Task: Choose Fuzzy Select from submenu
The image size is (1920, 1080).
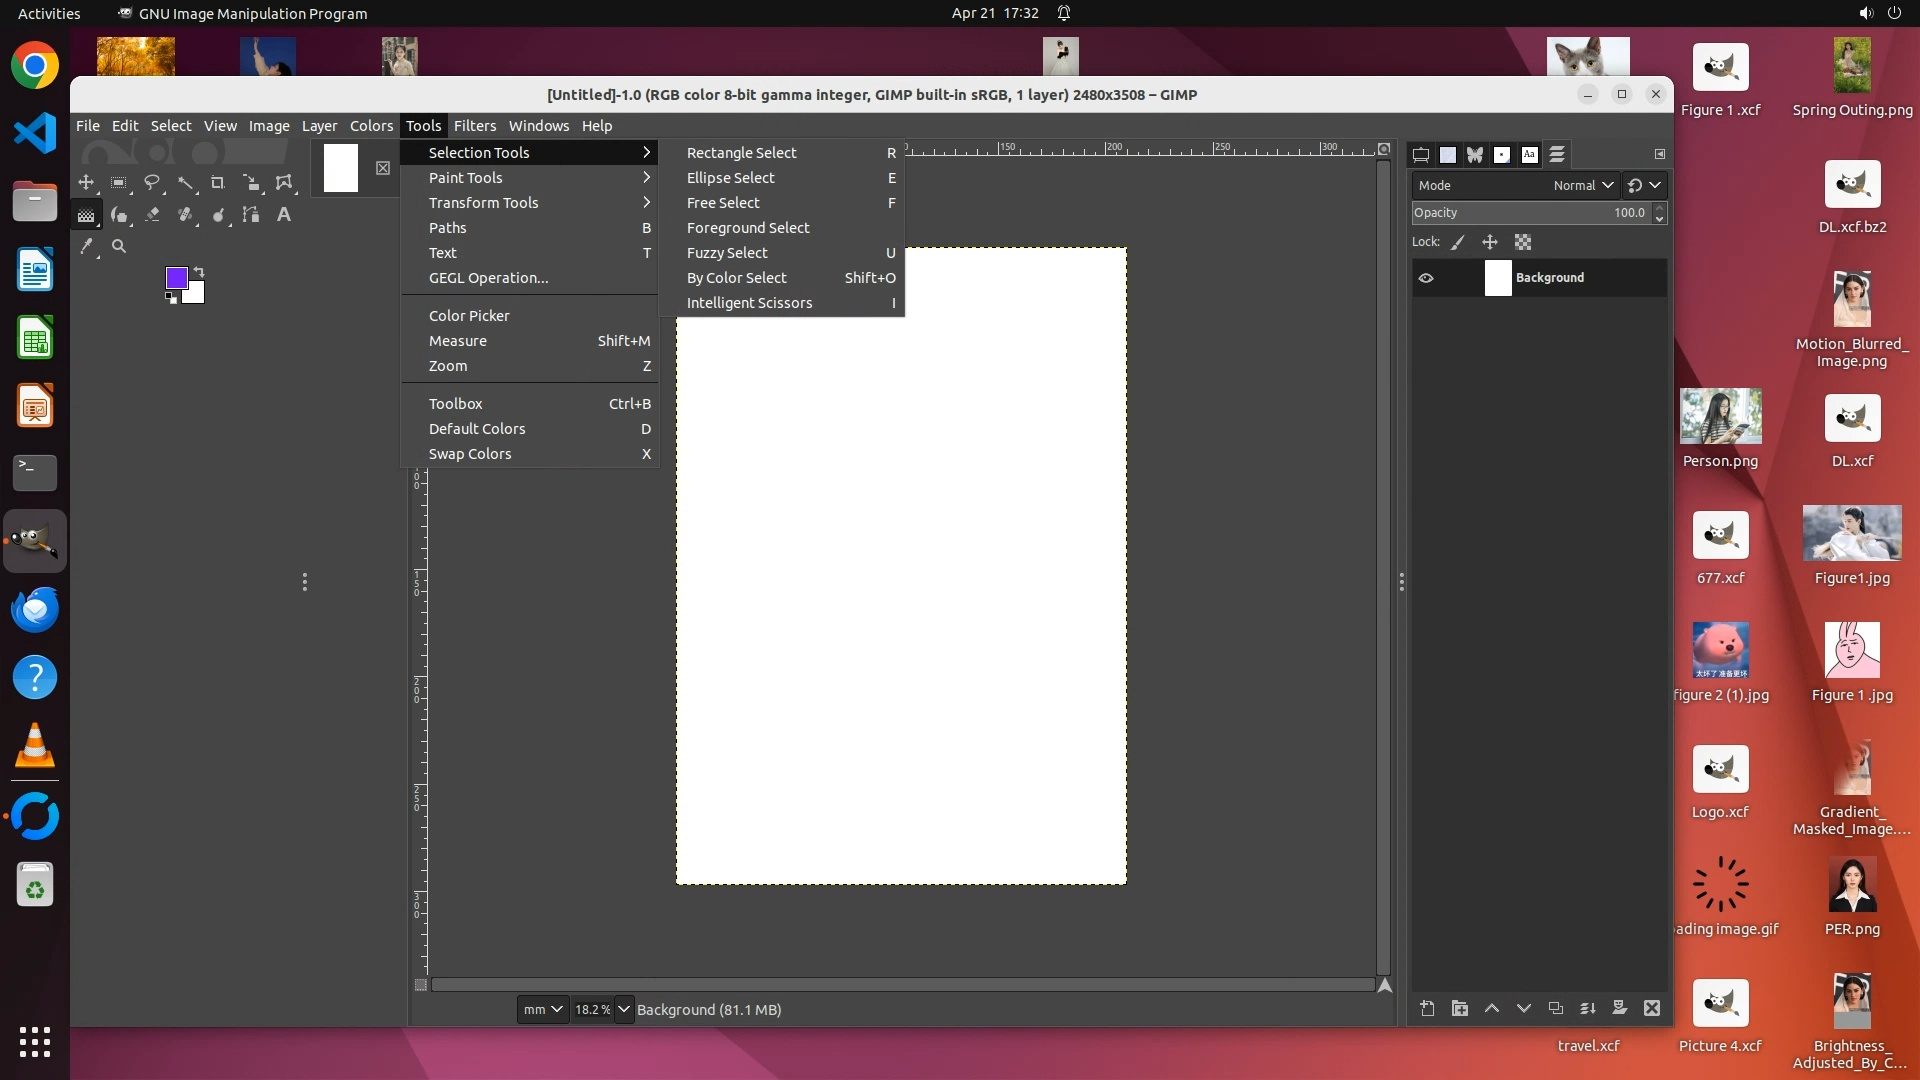Action: (x=727, y=253)
